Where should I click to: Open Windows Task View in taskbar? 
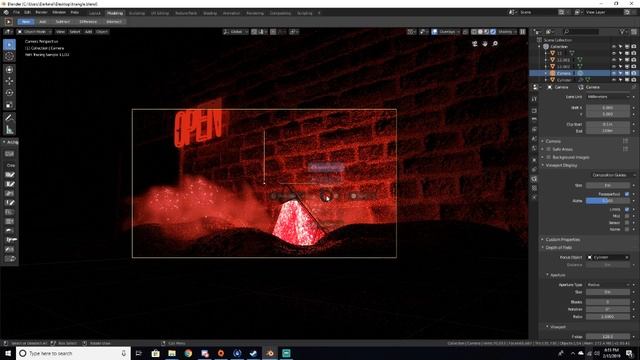(x=139, y=353)
